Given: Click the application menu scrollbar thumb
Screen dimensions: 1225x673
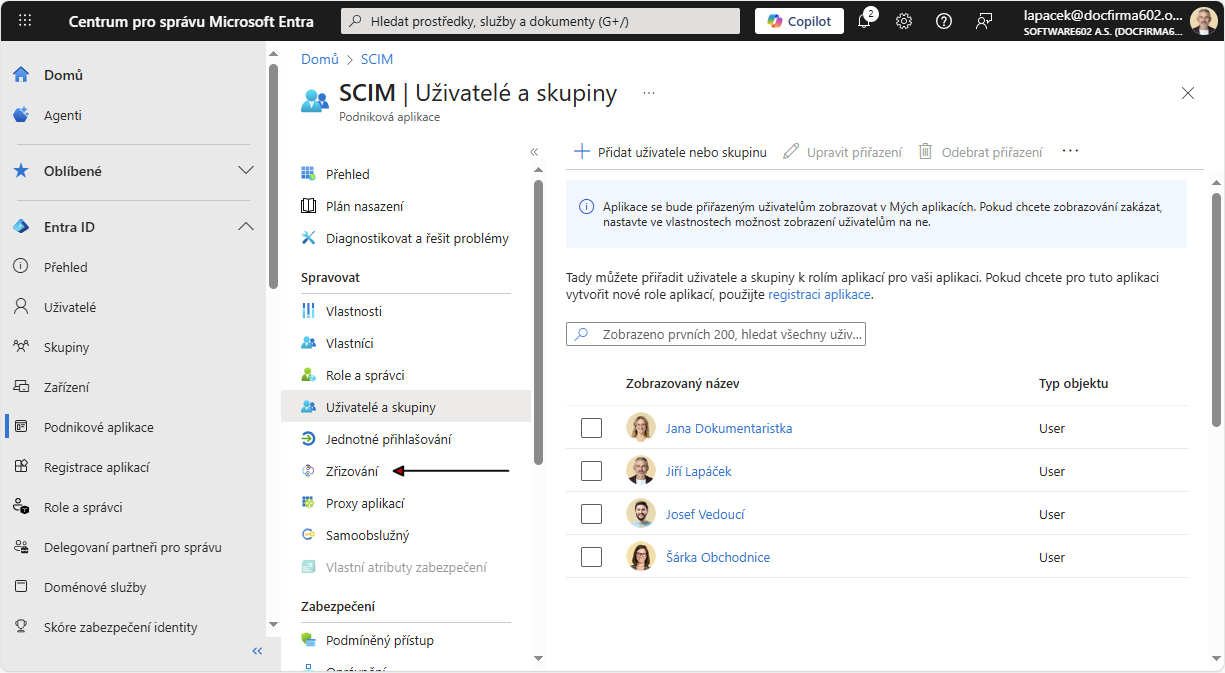Looking at the screenshot, I should pos(538,322).
